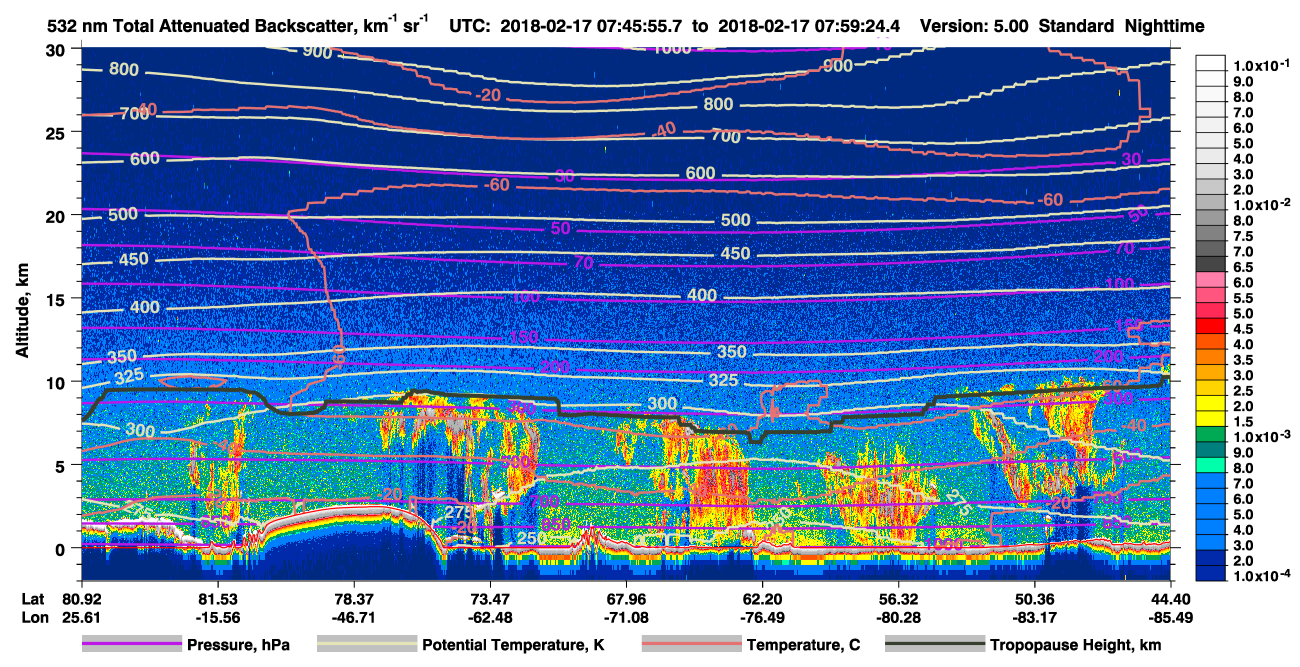Click latitude value 73.47
This screenshot has width=1300, height=667.
[490, 598]
